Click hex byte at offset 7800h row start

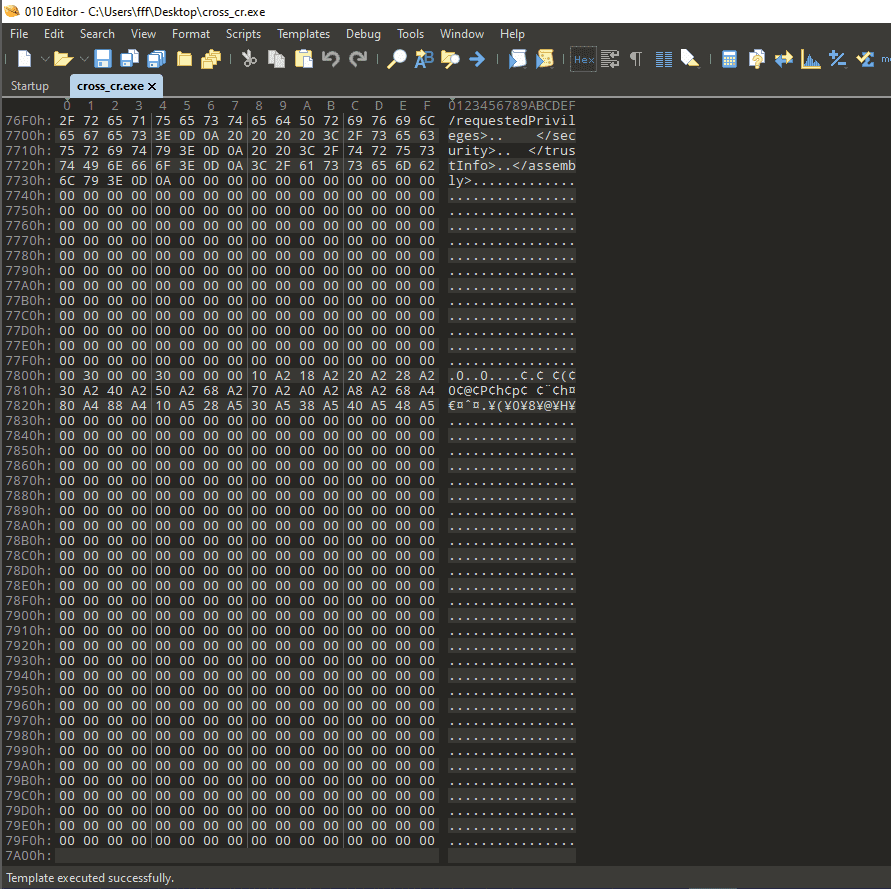66,376
